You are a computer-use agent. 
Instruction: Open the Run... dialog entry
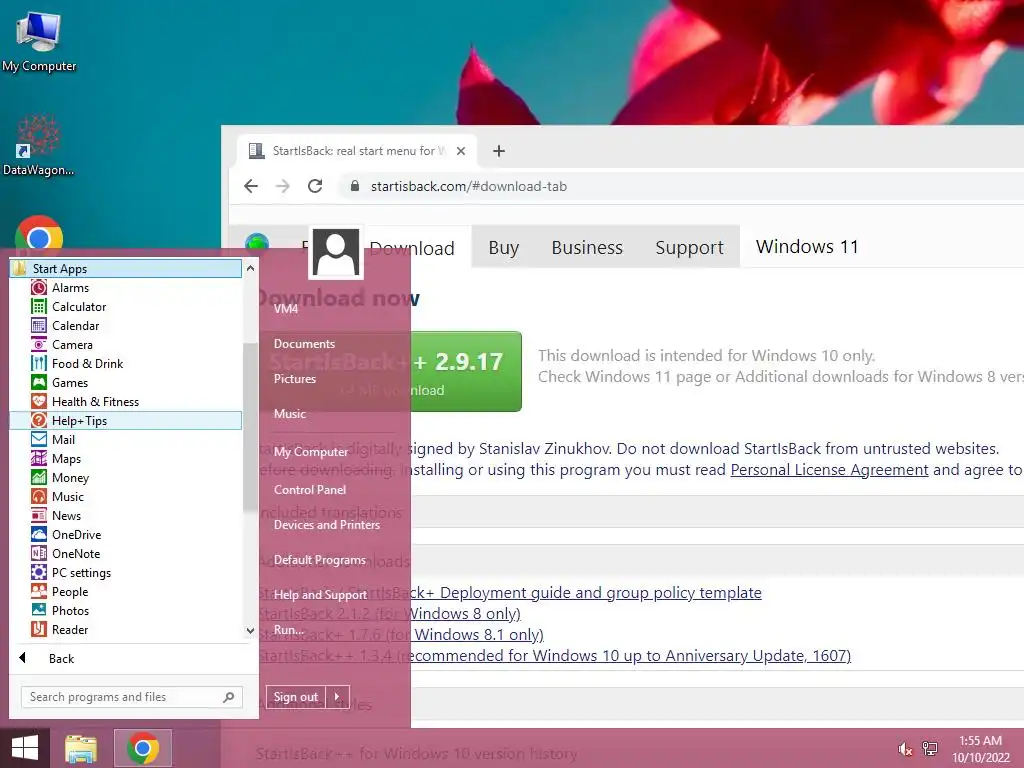pyautogui.click(x=288, y=630)
